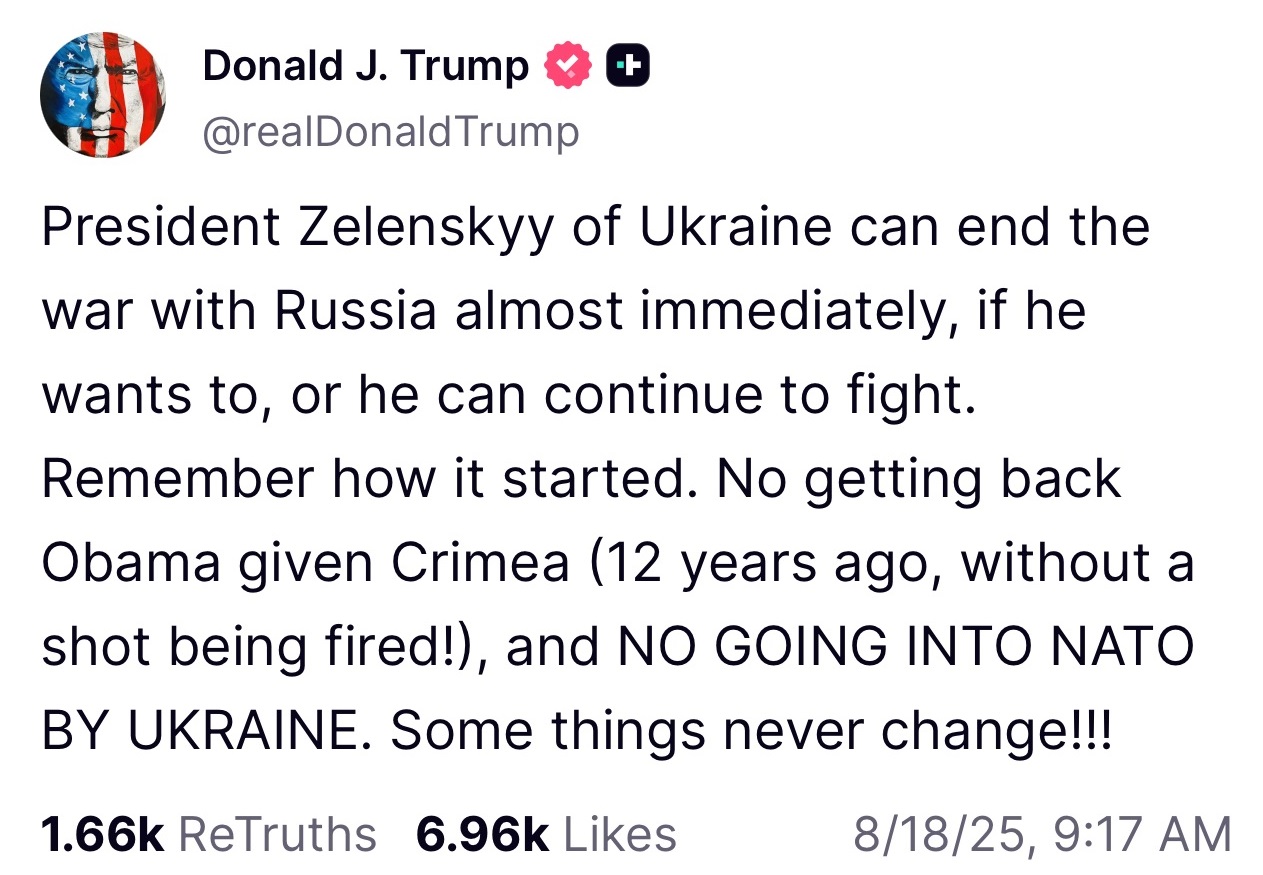Open the flag-painted profile avatar
This screenshot has width=1263, height=875.
point(103,95)
